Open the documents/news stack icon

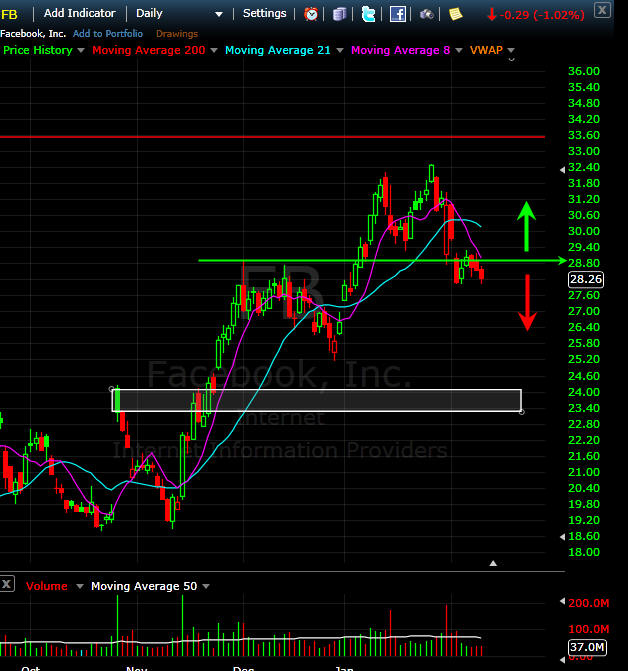(340, 14)
